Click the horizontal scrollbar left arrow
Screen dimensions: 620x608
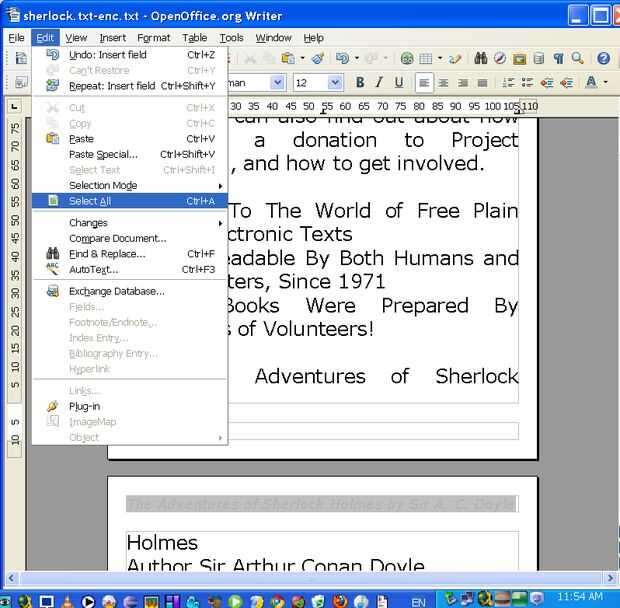pyautogui.click(x=11, y=578)
